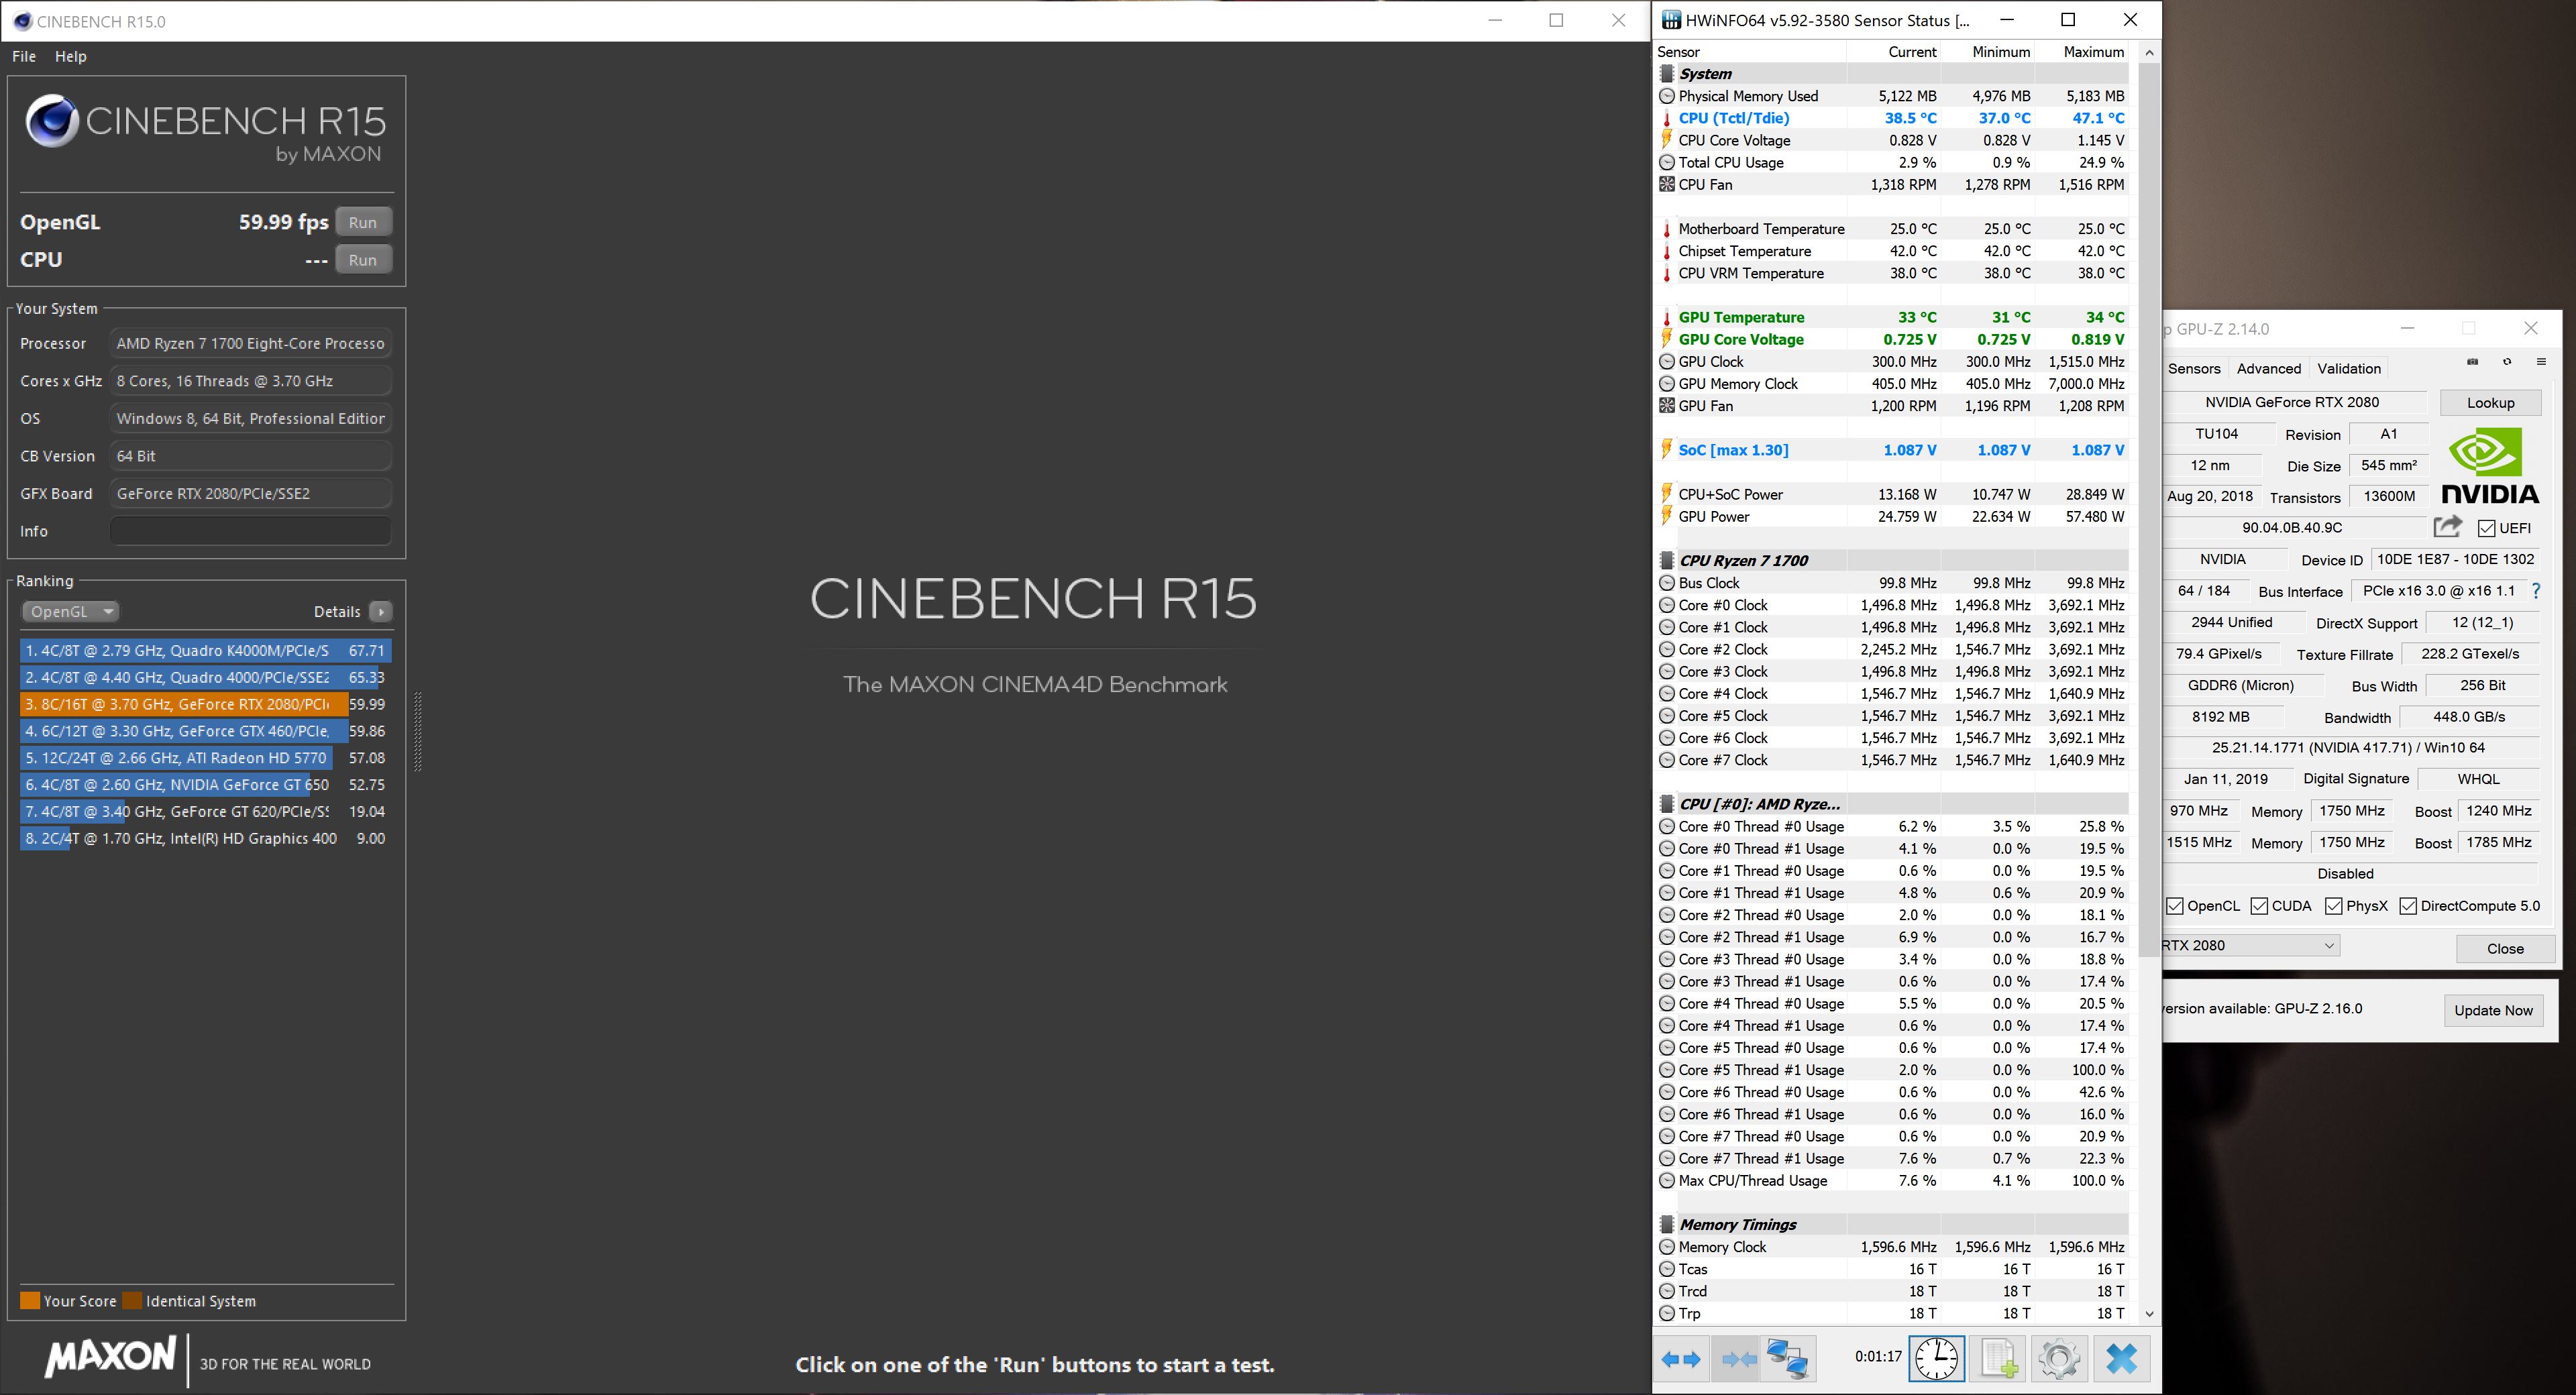The image size is (2576, 1395).
Task: Toggle the PhysX checkbox
Action: 2334,906
